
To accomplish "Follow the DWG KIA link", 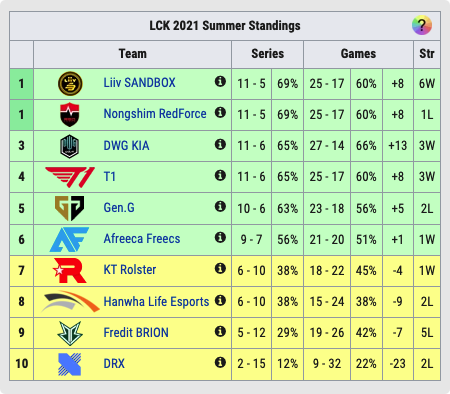I will coord(126,146).
